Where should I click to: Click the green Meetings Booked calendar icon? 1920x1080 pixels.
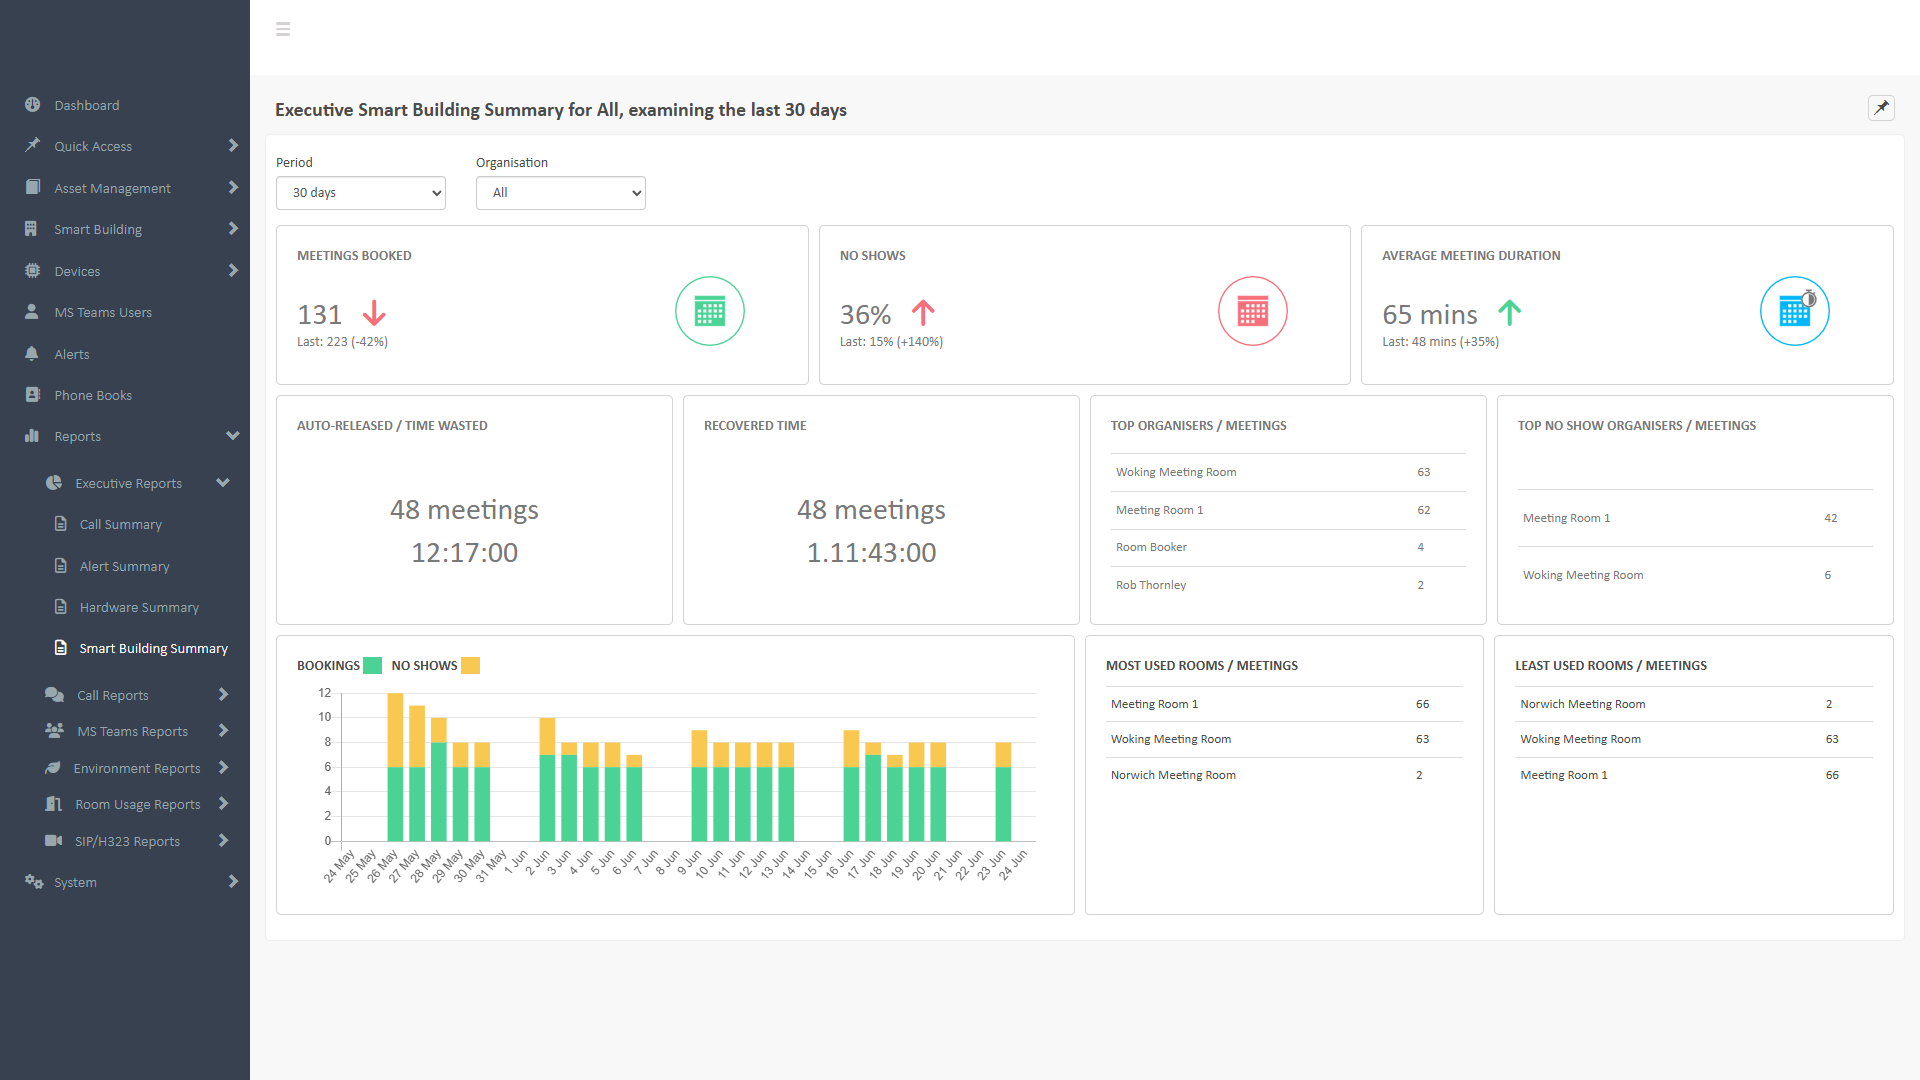pyautogui.click(x=709, y=311)
